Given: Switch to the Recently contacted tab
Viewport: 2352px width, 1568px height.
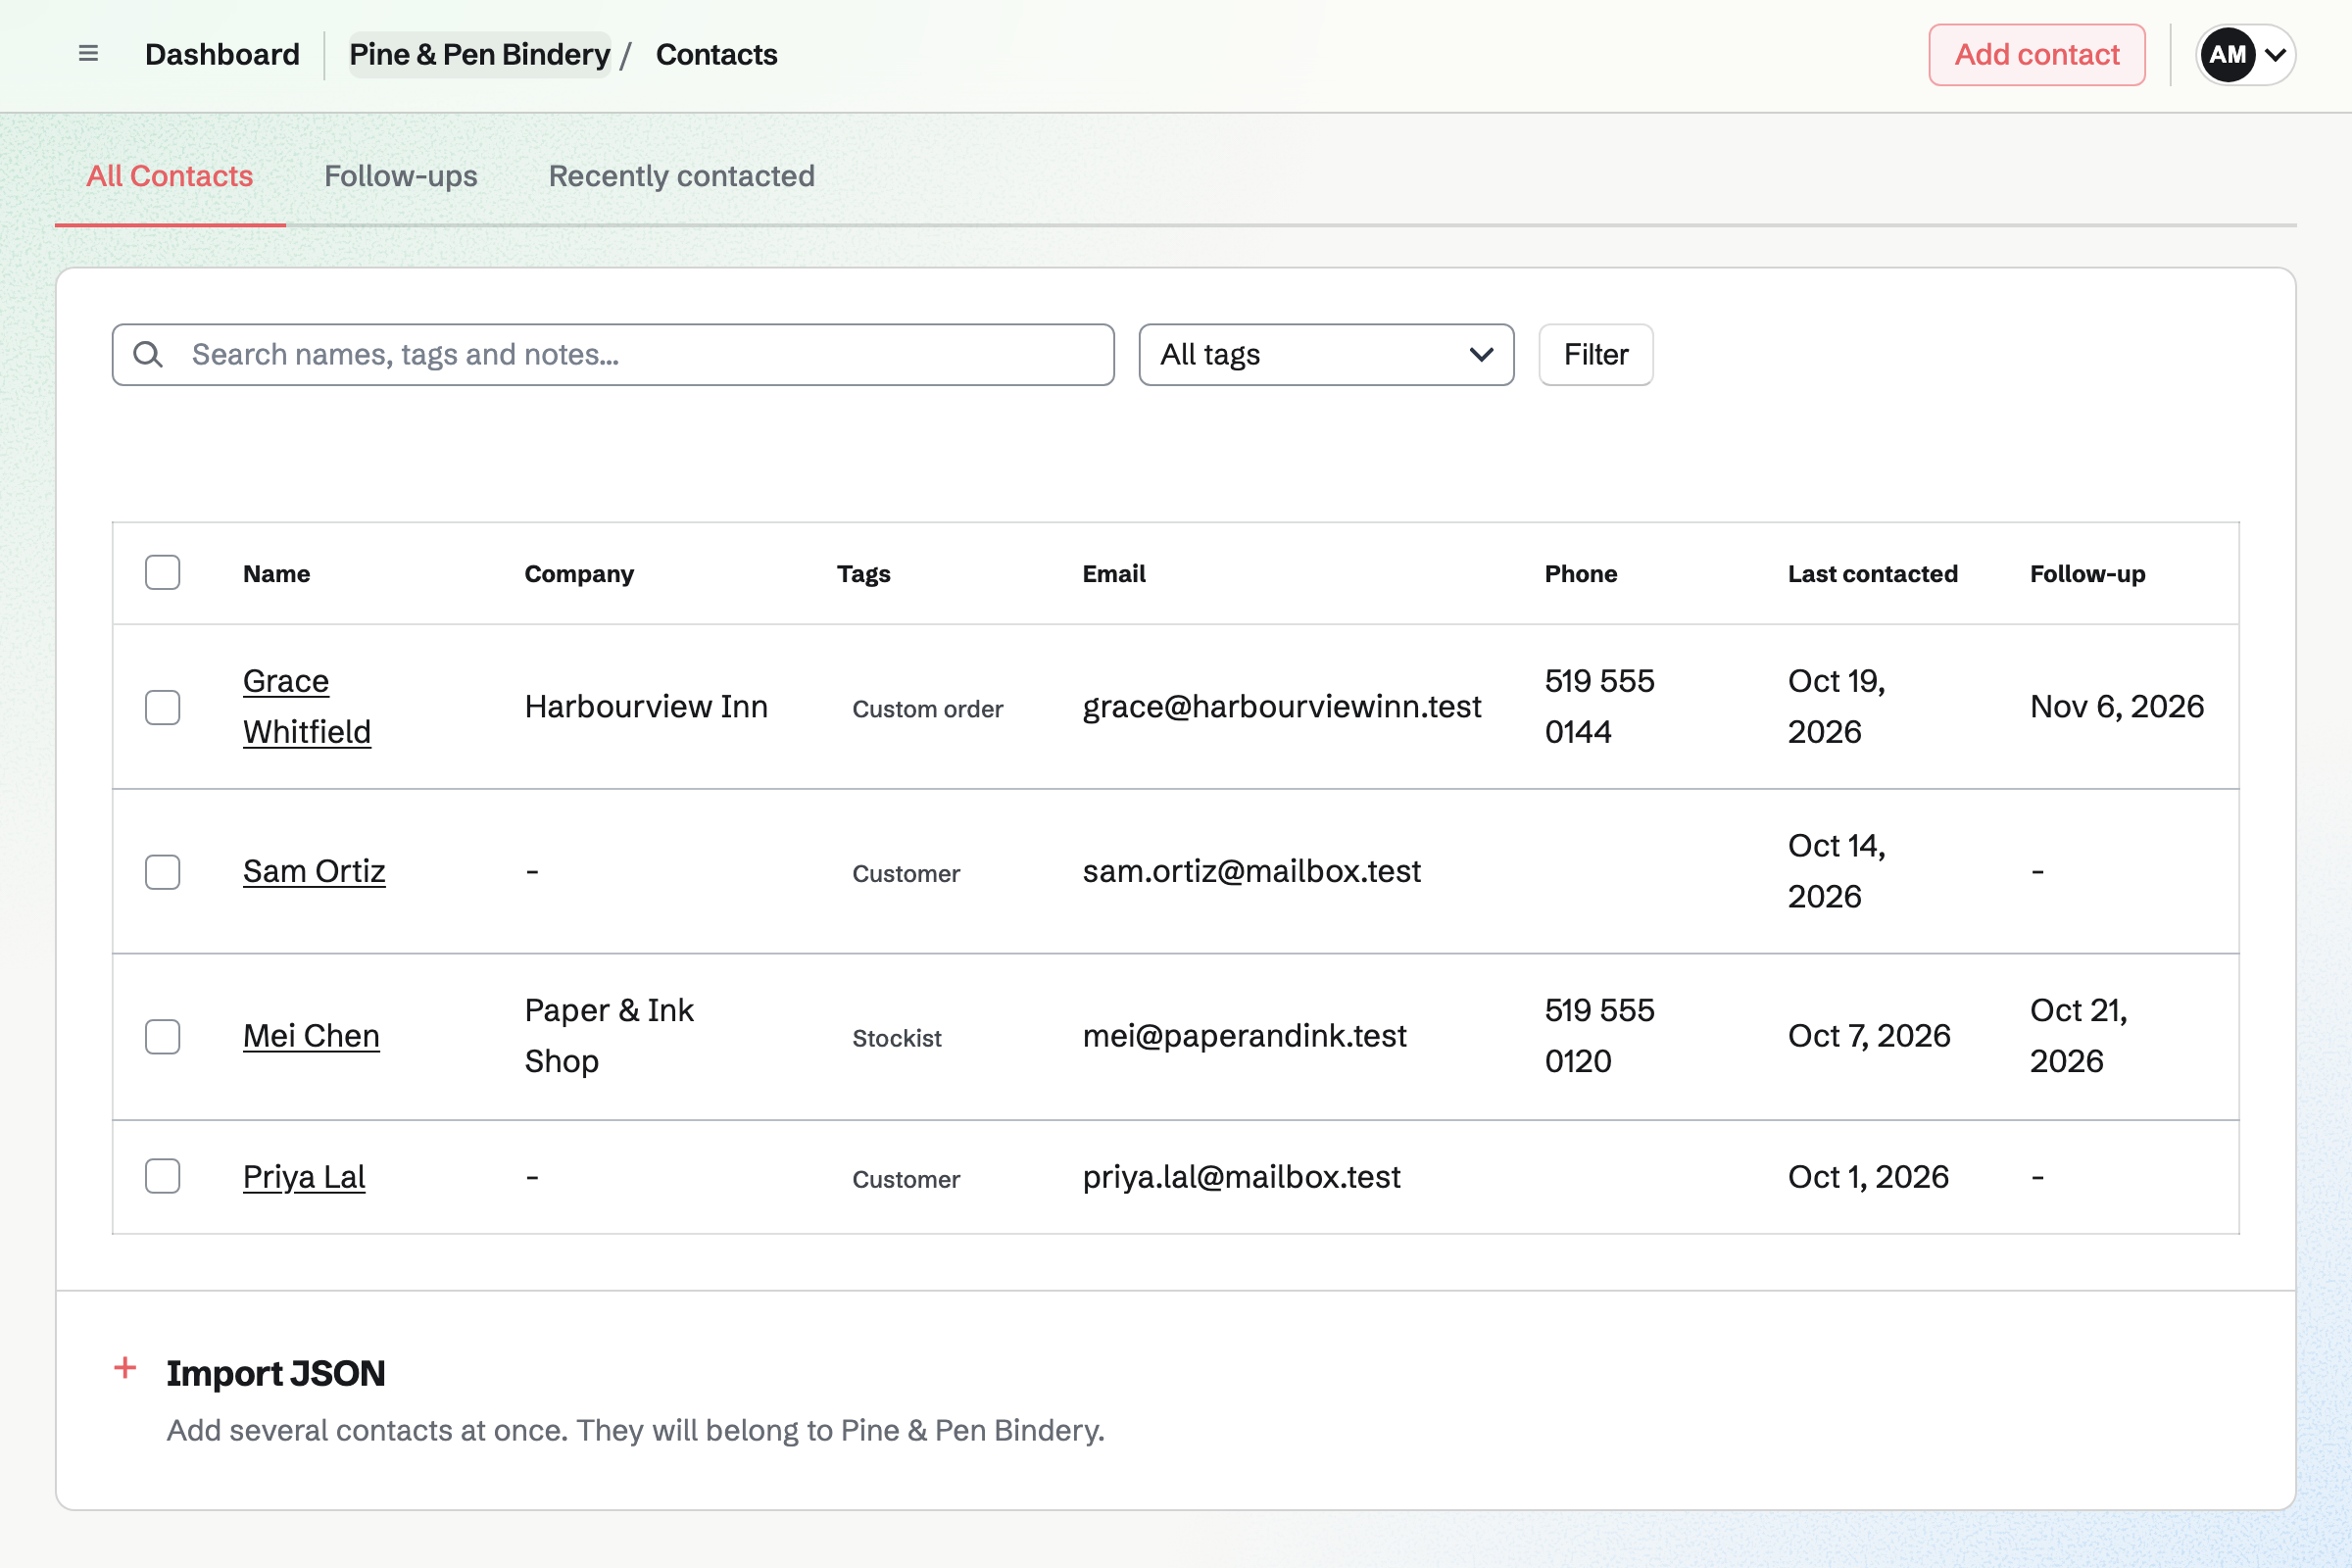Looking at the screenshot, I should [x=681, y=176].
